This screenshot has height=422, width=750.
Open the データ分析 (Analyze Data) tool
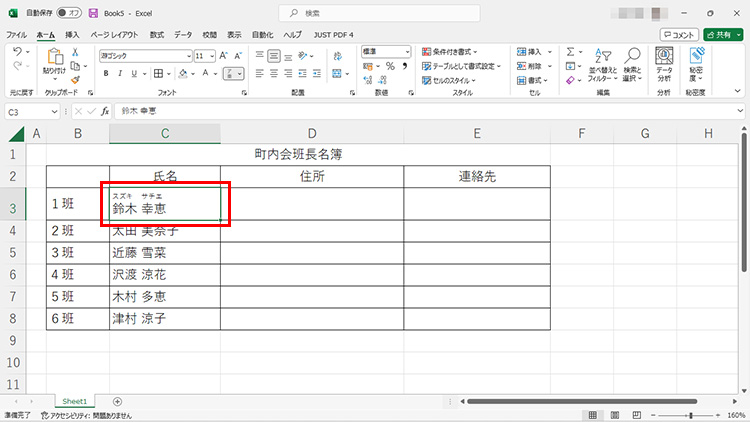click(664, 66)
